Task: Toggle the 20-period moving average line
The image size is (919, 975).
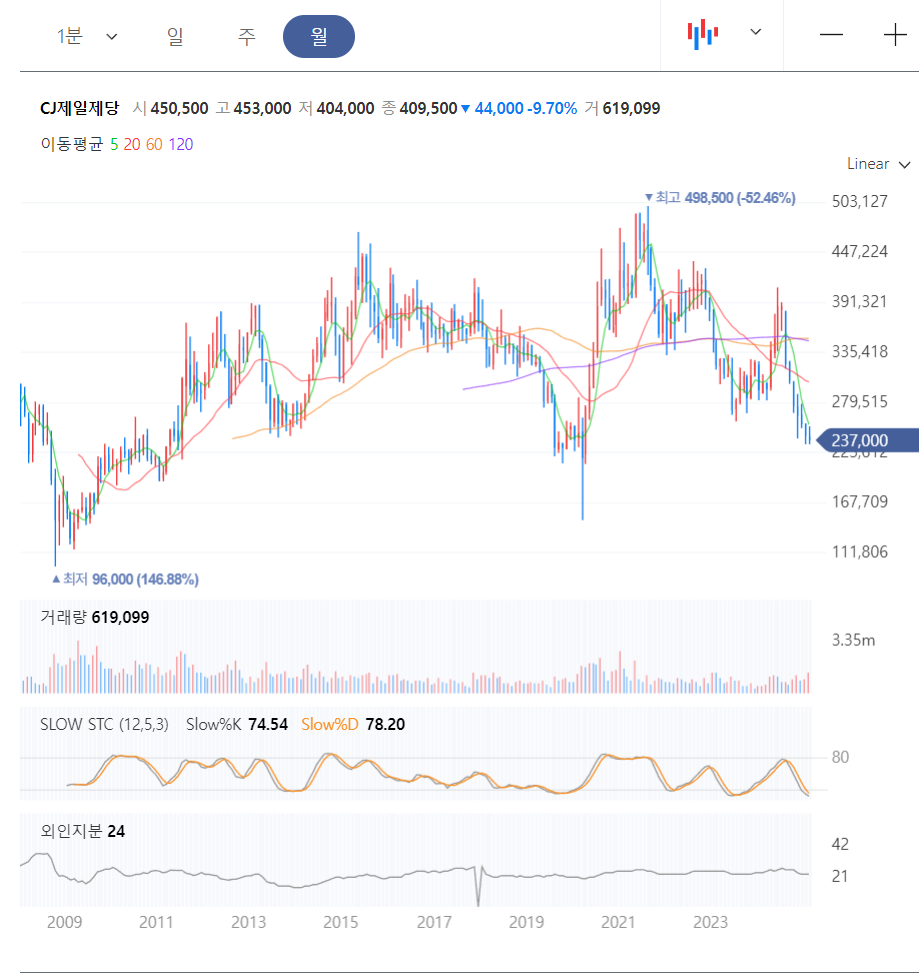Action: (132, 144)
